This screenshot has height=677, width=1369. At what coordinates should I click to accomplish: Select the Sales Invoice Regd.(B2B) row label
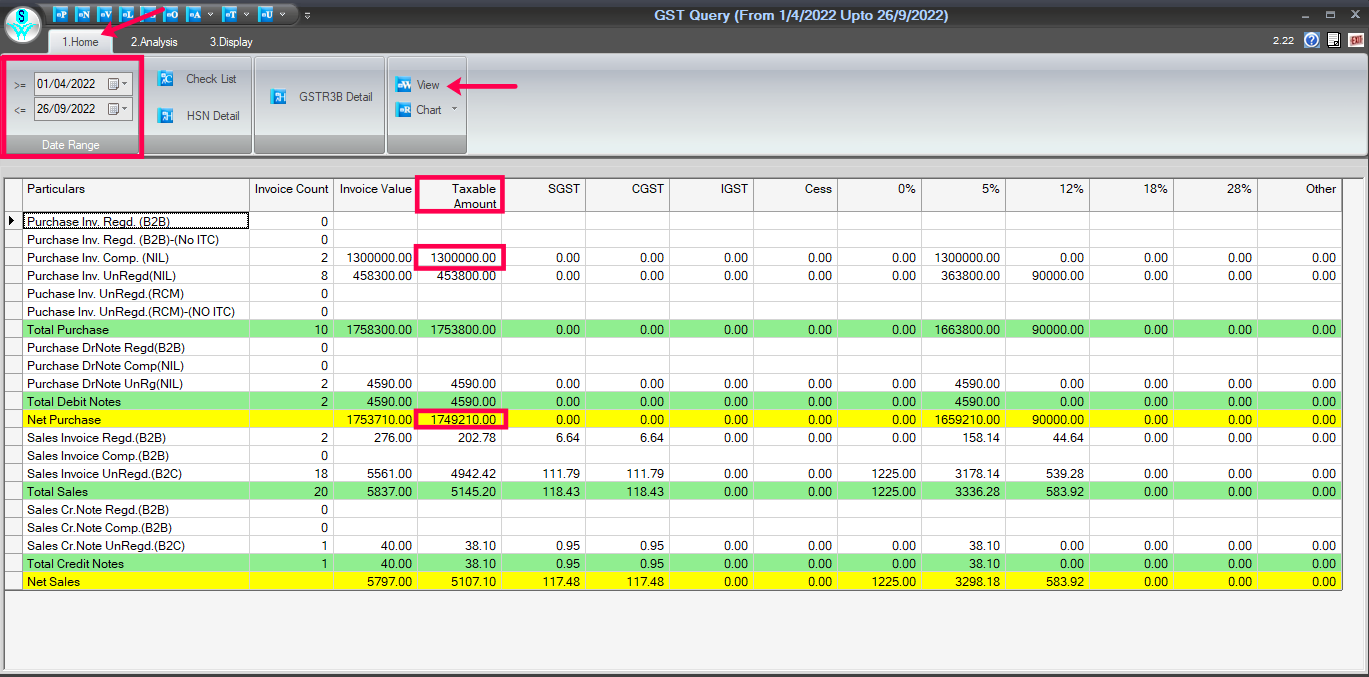[136, 437]
